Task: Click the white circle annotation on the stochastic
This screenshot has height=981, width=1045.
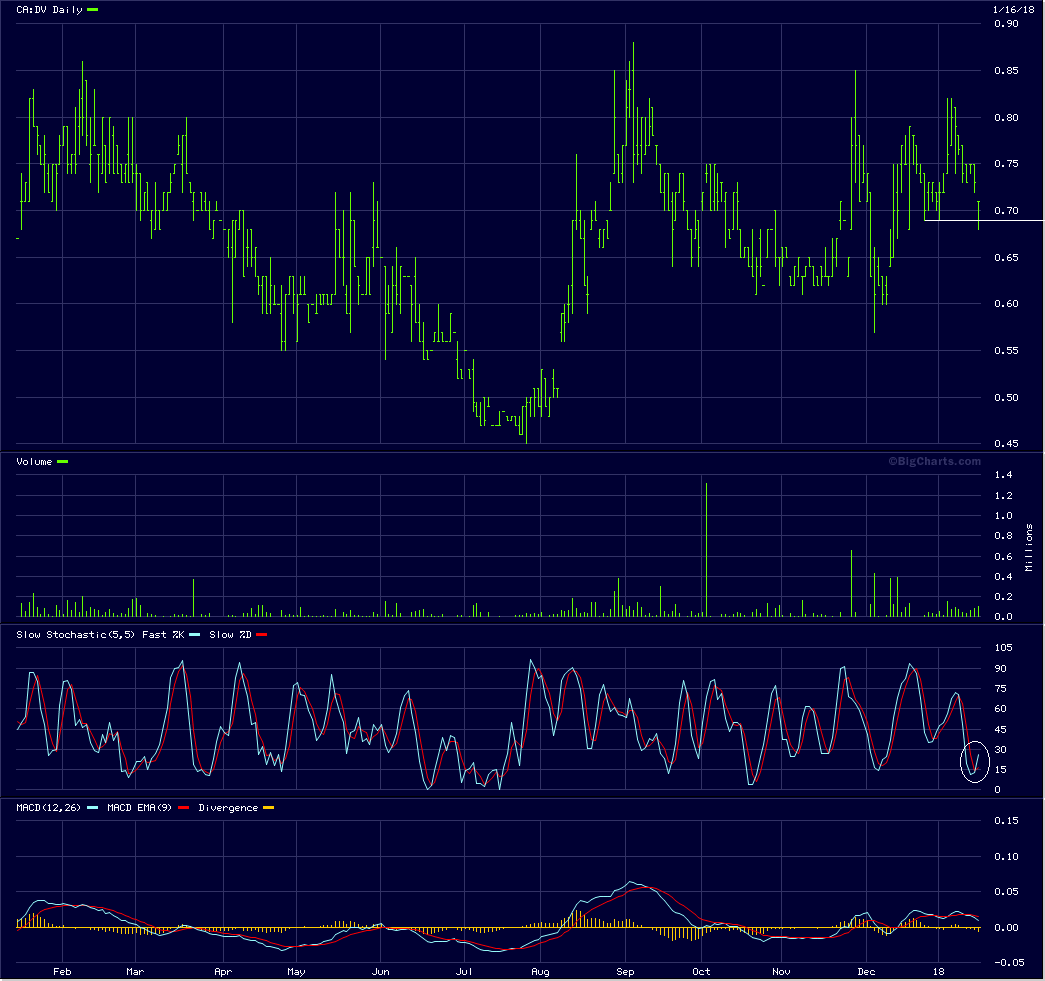Action: [x=974, y=761]
